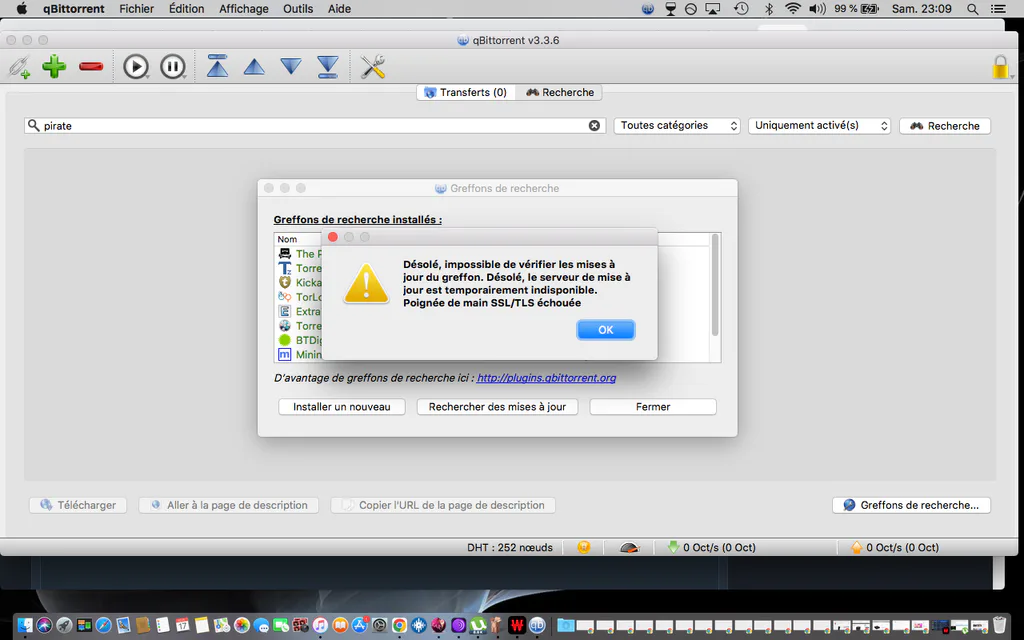Expand the Uniquement activé(s) dropdown
The height and width of the screenshot is (640, 1024).
[x=820, y=125]
